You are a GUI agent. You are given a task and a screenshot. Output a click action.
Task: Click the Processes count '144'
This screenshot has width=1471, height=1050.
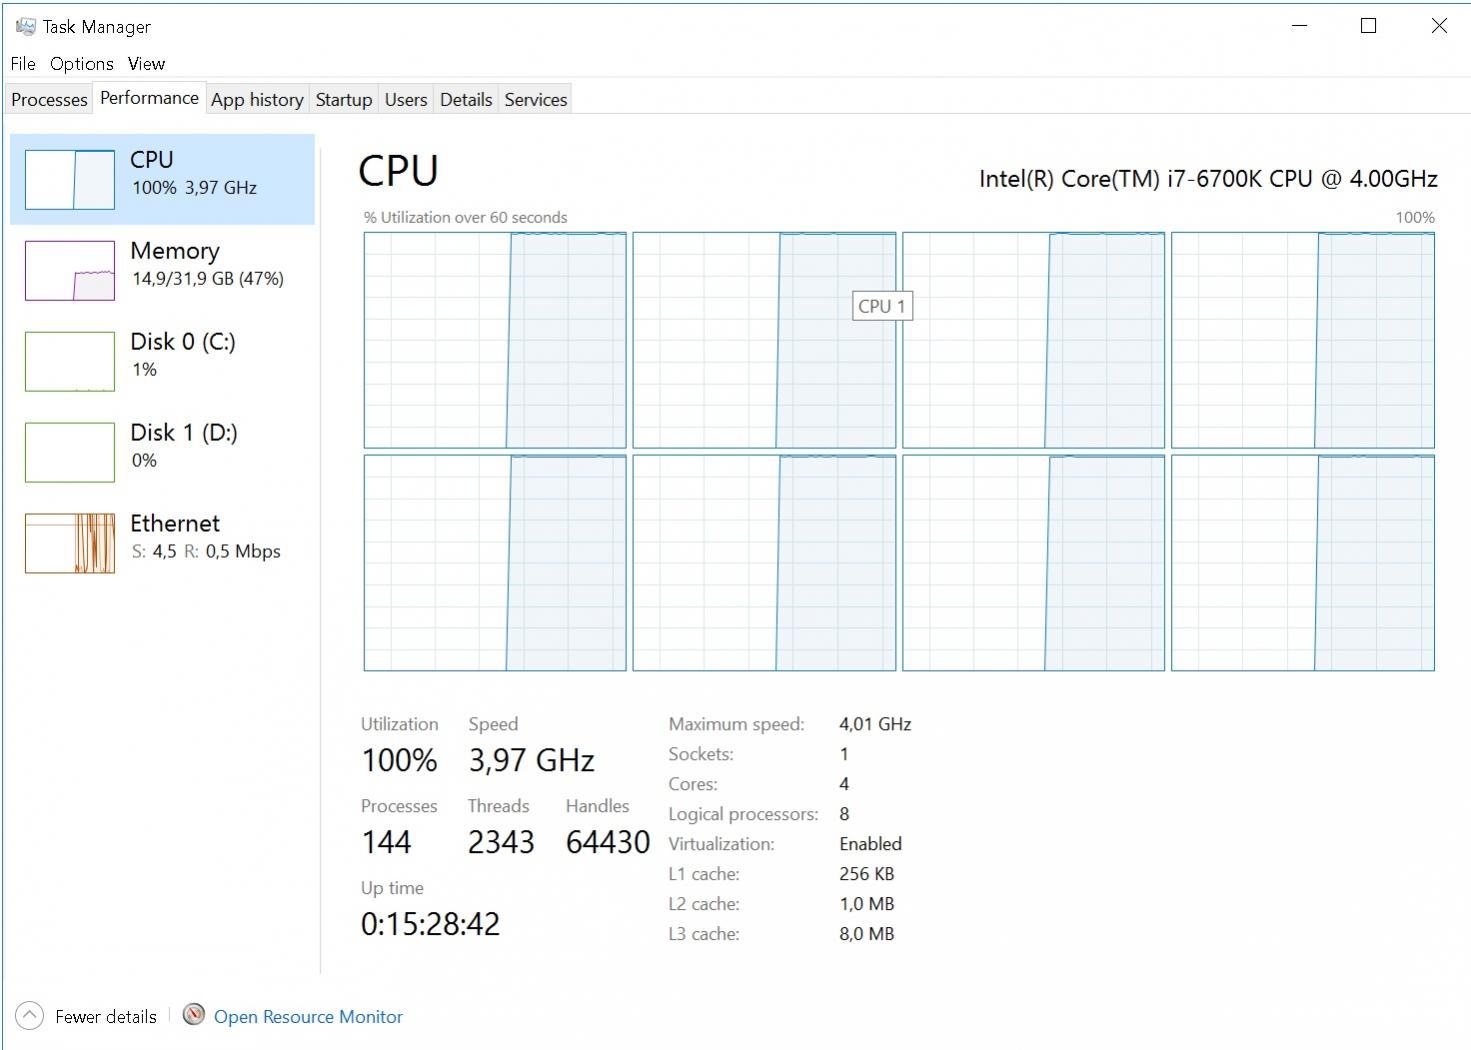[386, 843]
